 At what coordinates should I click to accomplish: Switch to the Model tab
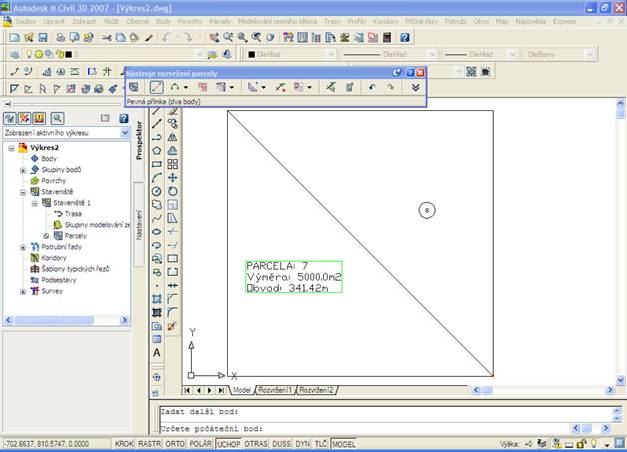click(242, 390)
